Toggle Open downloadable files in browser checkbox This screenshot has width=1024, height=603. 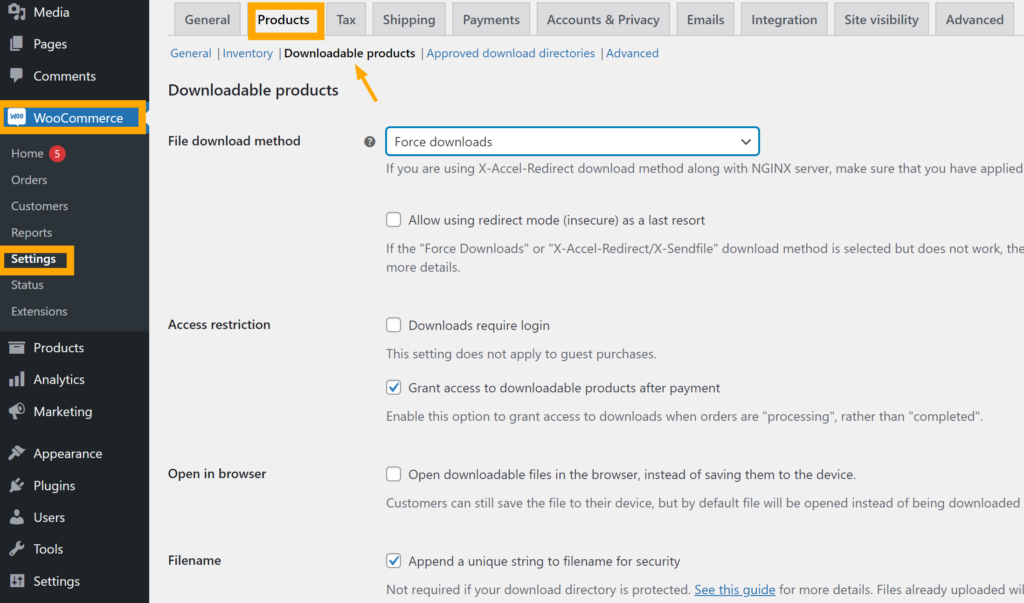click(394, 474)
